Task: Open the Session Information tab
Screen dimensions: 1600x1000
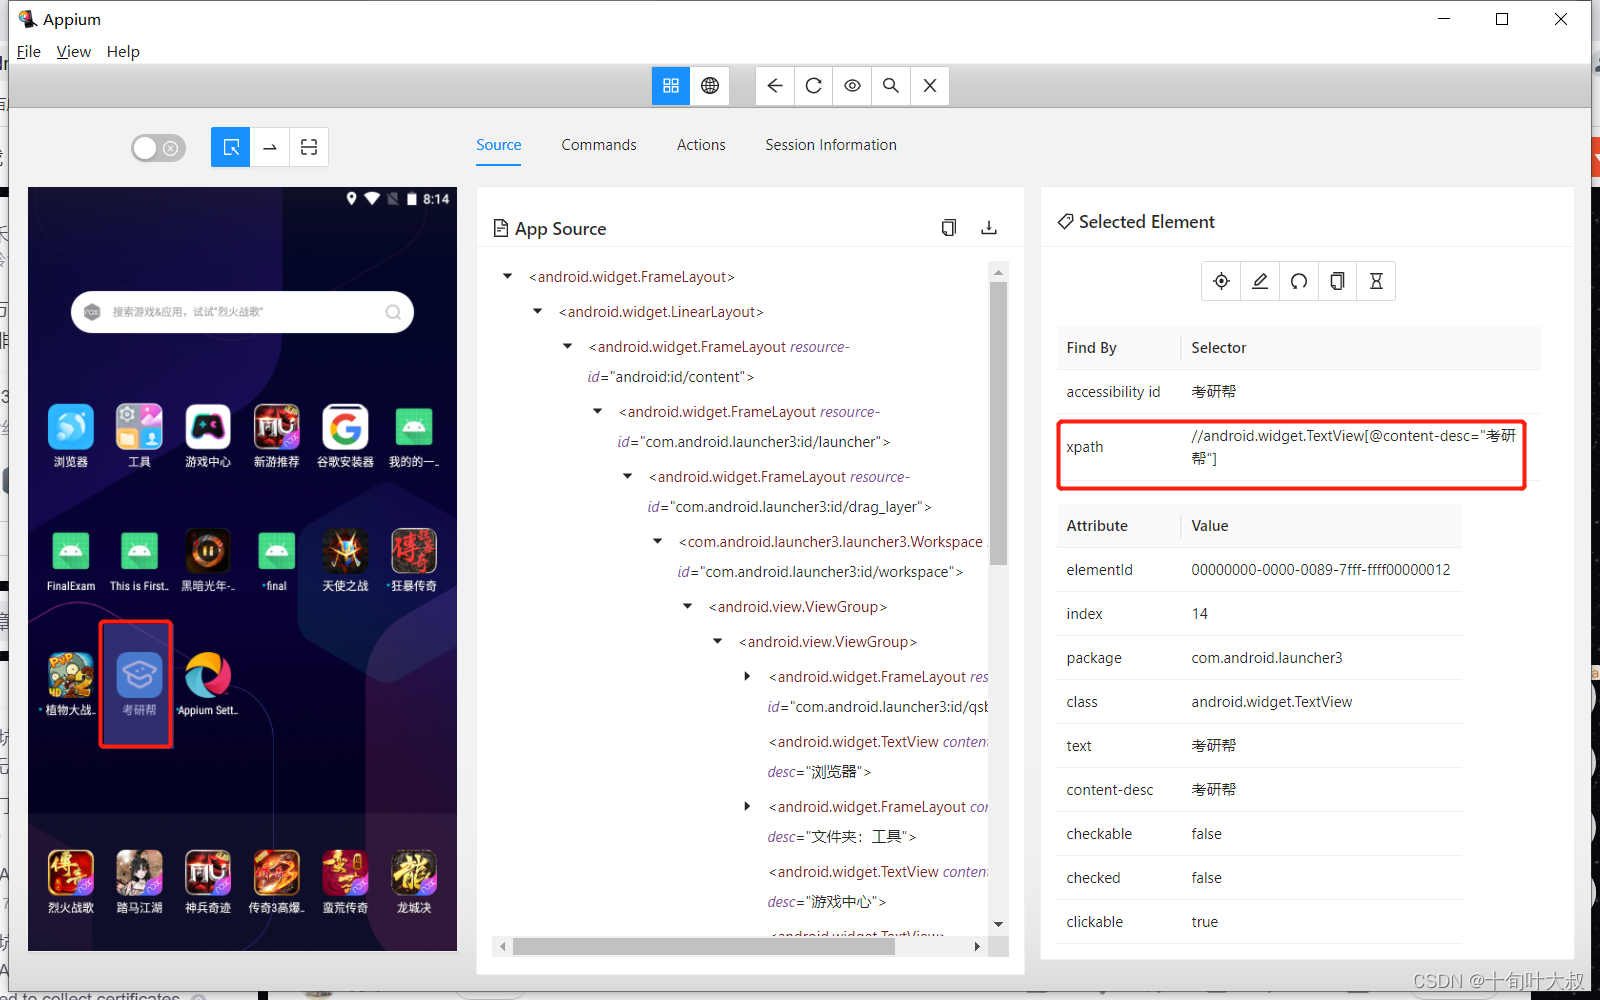Action: click(831, 145)
